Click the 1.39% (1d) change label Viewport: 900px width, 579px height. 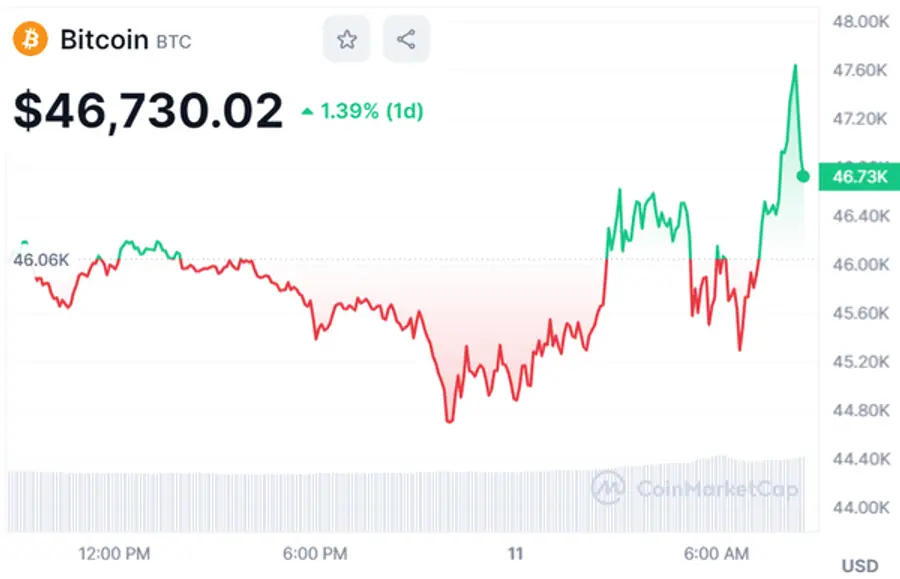click(371, 111)
